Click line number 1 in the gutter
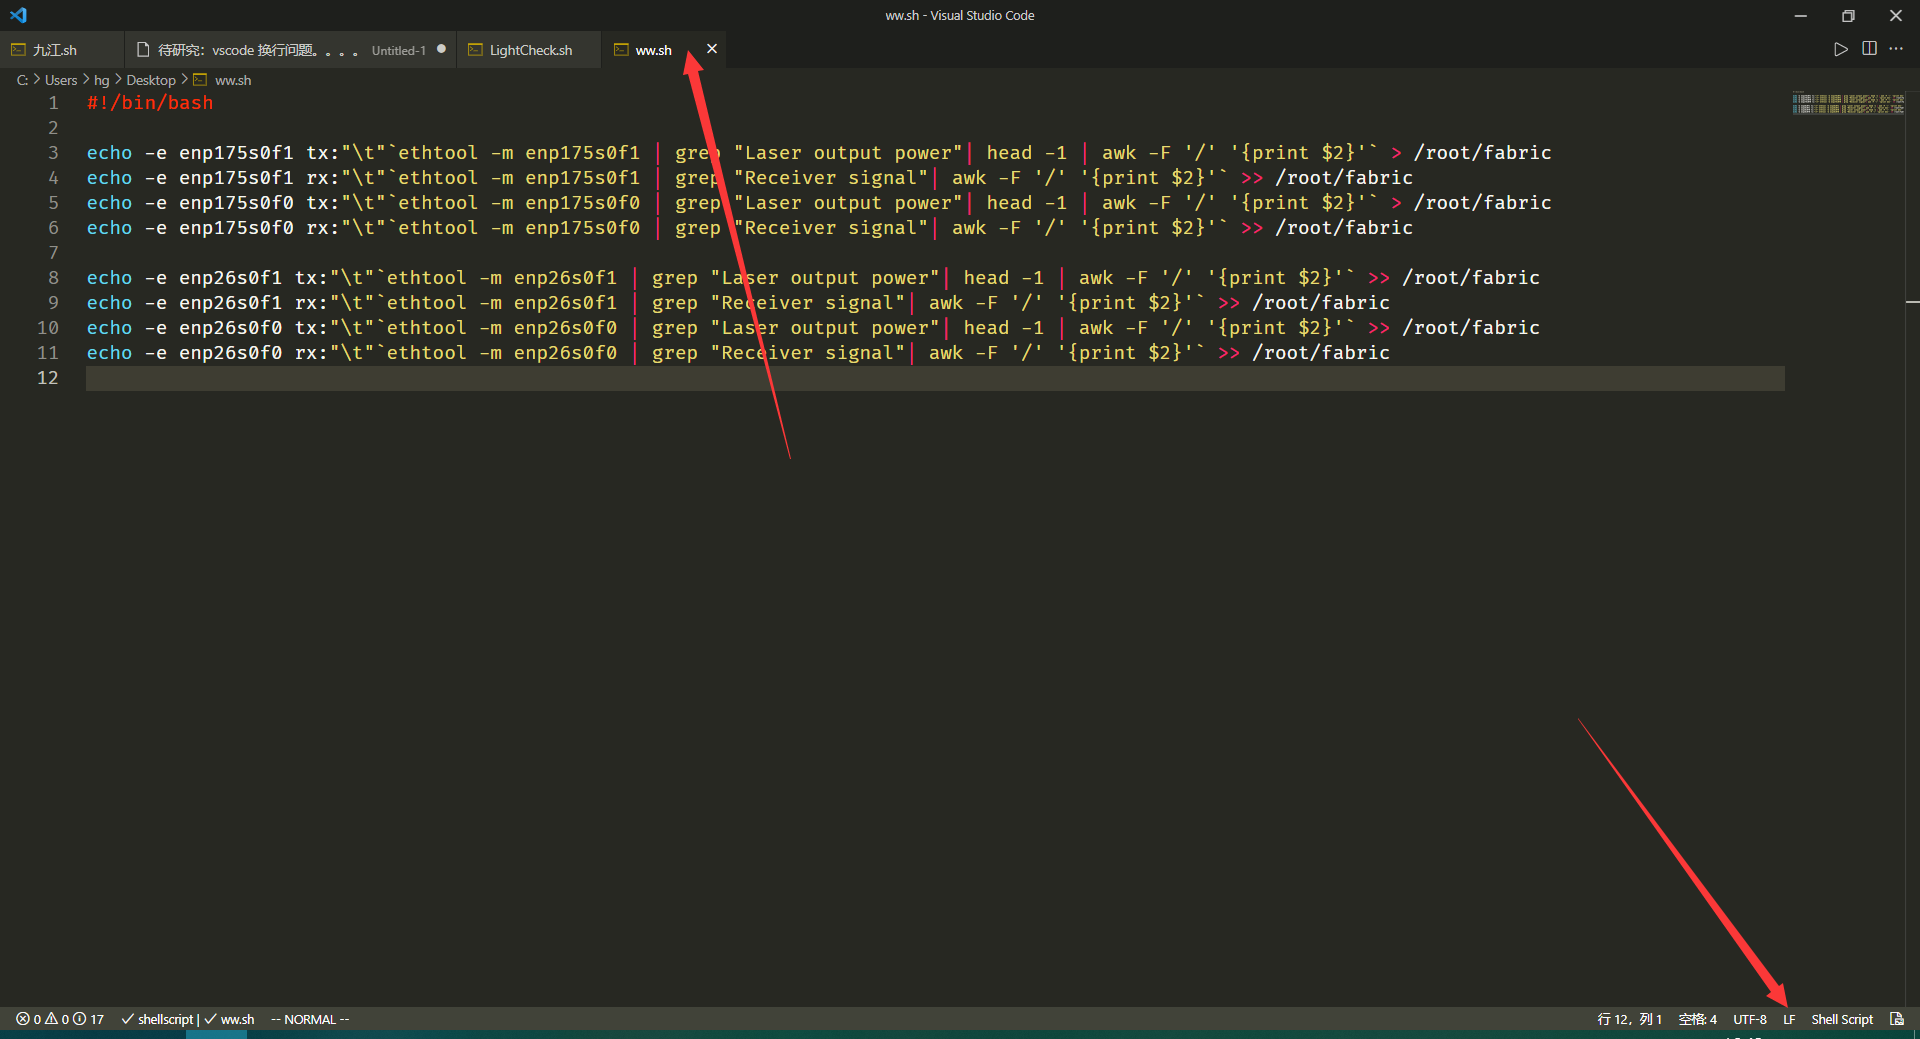The width and height of the screenshot is (1920, 1039). tap(53, 103)
